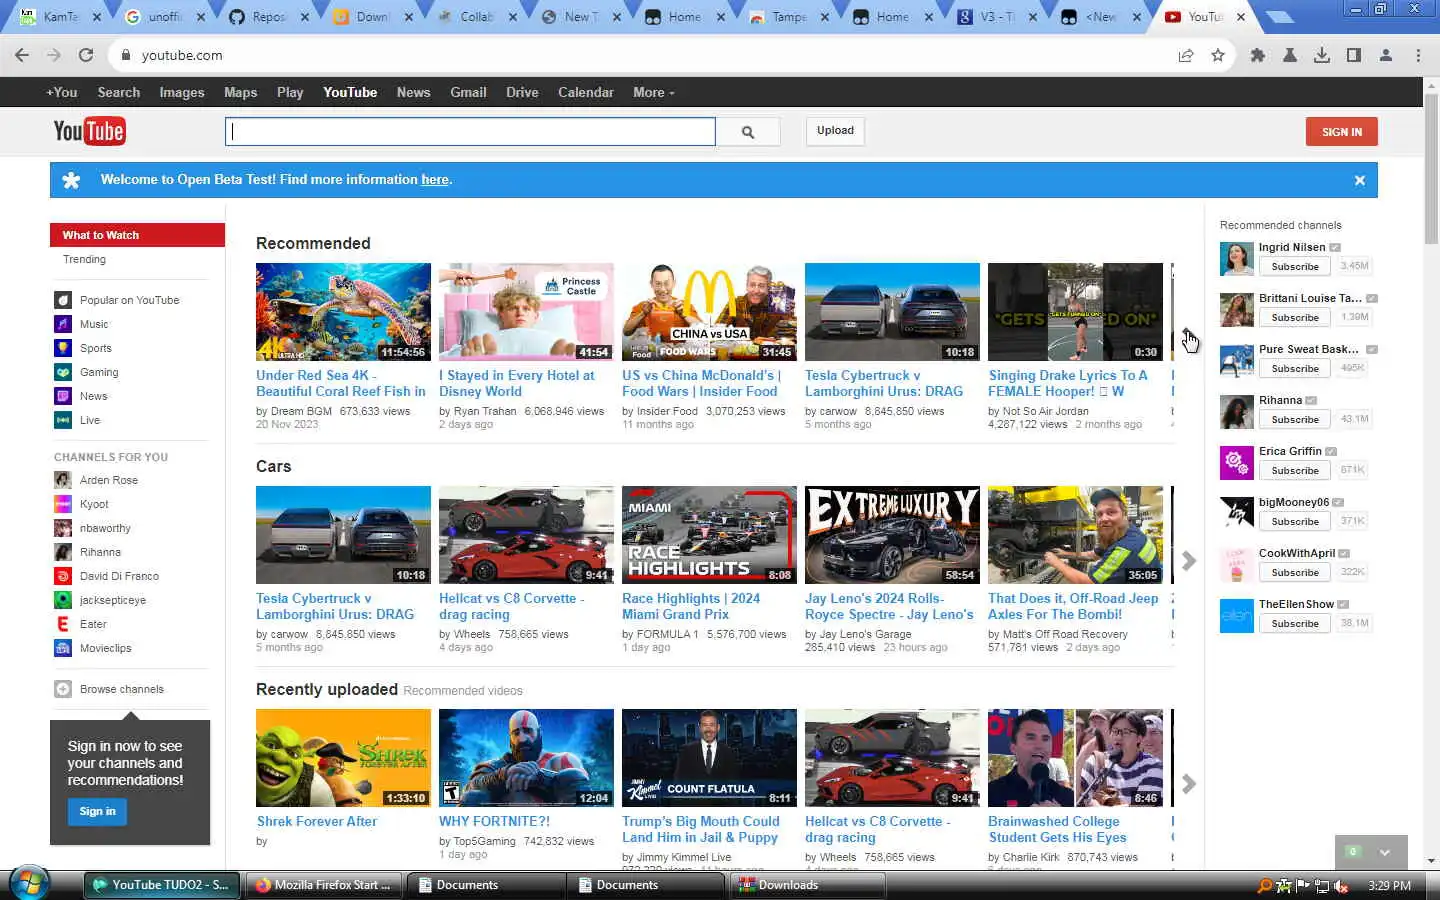Open TheEllenShow channel avatar
The image size is (1440, 900).
pyautogui.click(x=1237, y=616)
